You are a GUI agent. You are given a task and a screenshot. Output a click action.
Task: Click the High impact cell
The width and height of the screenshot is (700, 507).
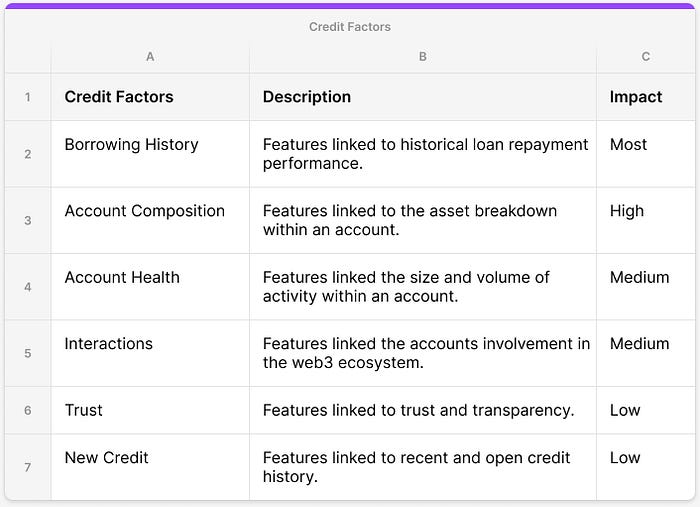tap(627, 211)
